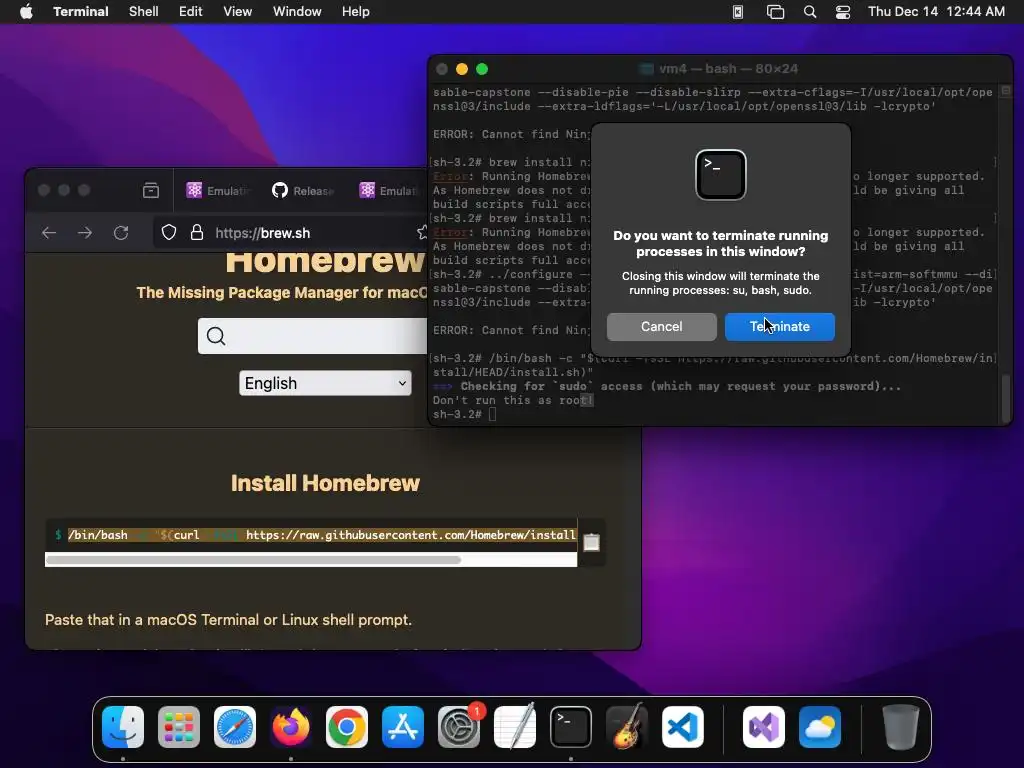This screenshot has height=768, width=1024.
Task: Click the "Checking for sudo access" line
Action: point(667,386)
